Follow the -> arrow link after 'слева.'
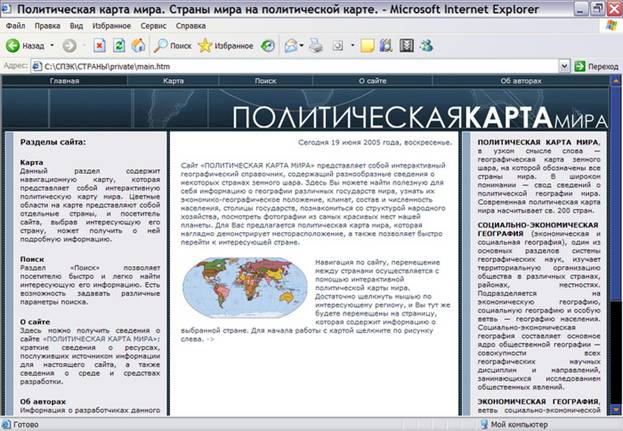The width and height of the screenshot is (623, 431). point(210,339)
